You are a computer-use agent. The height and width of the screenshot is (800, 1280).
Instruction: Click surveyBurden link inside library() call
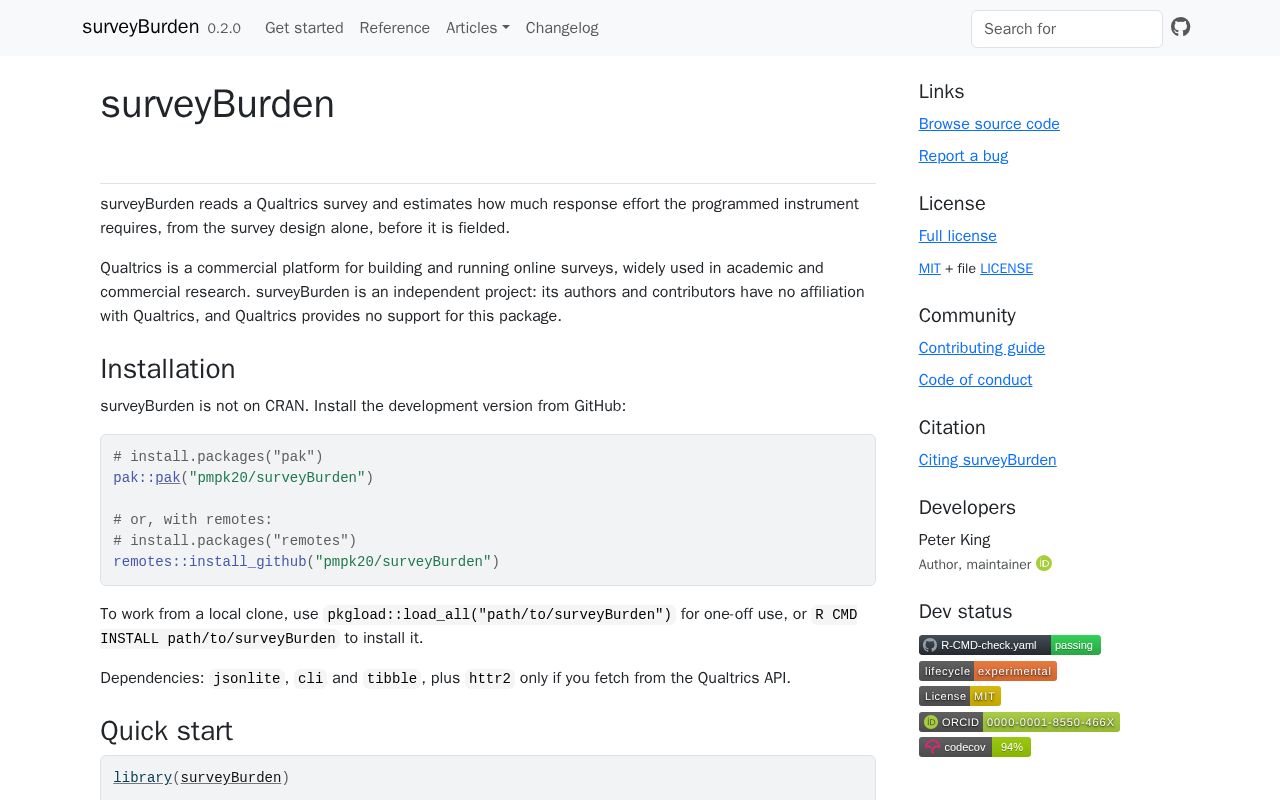(231, 778)
